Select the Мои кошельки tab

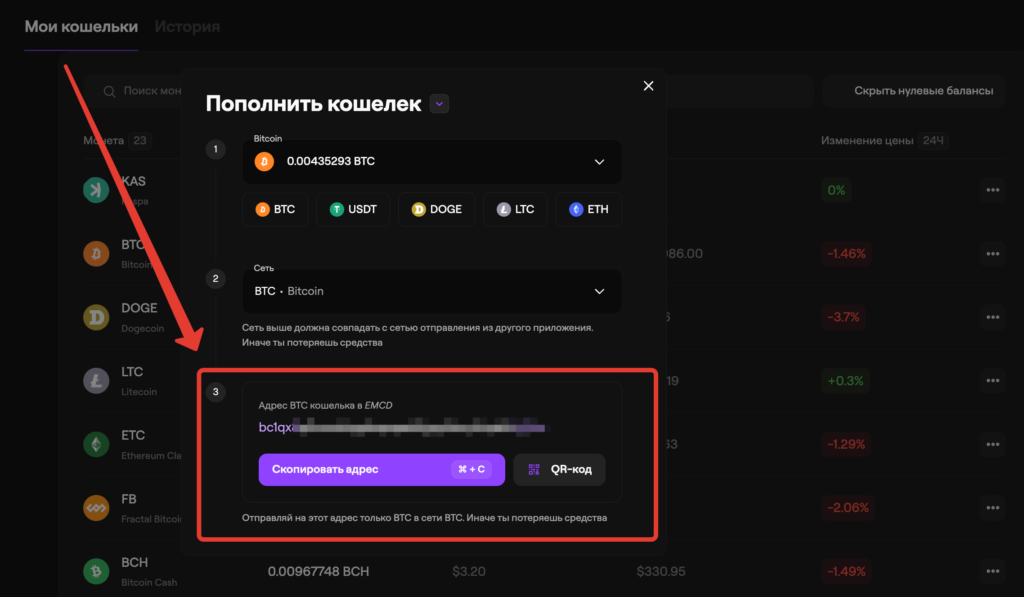80,28
